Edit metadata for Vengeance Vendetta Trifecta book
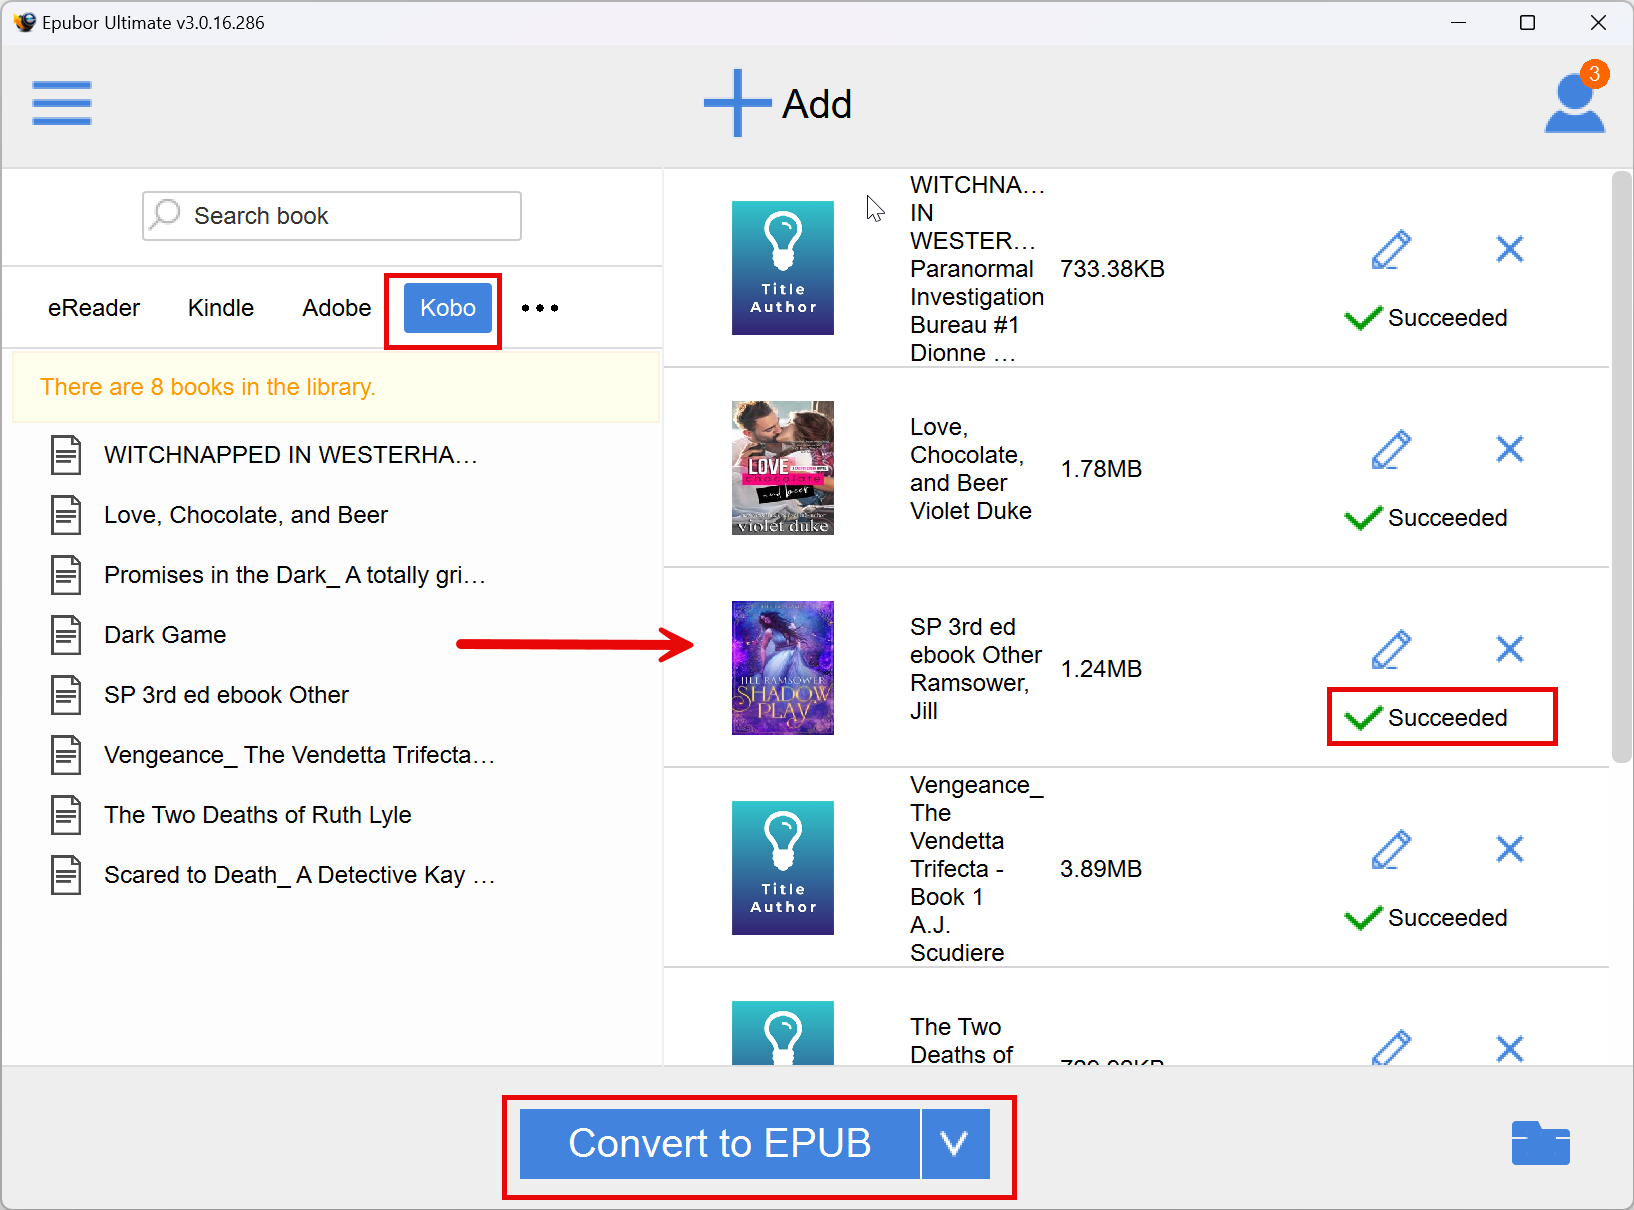The height and width of the screenshot is (1210, 1634). (x=1391, y=849)
